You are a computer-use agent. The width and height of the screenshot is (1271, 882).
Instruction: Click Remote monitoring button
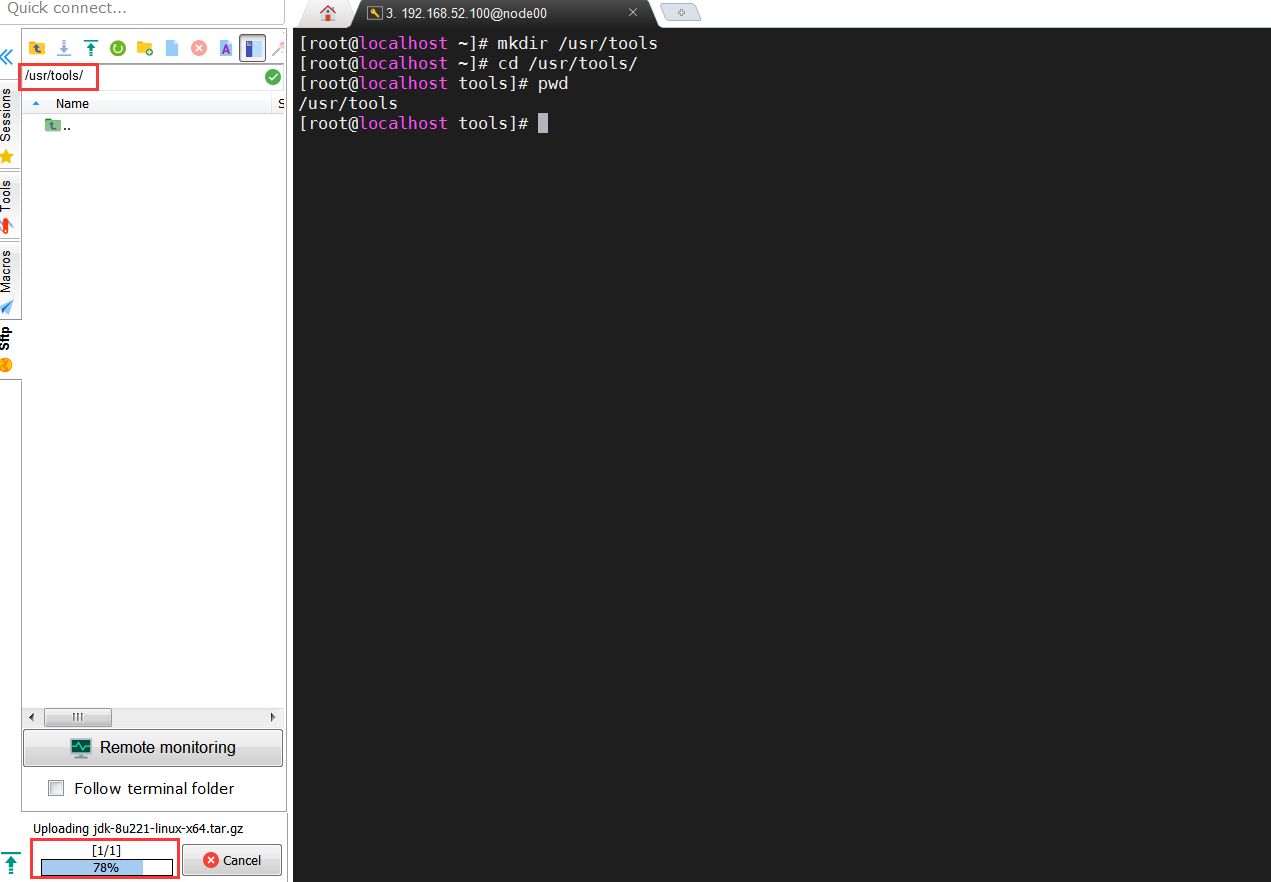pos(153,747)
